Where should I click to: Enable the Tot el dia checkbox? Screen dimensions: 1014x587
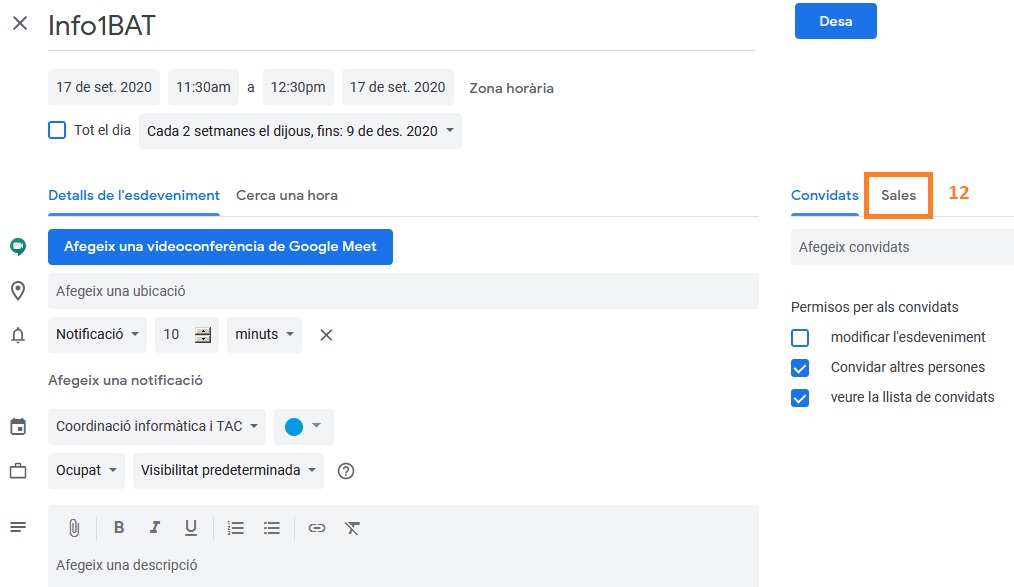click(57, 130)
